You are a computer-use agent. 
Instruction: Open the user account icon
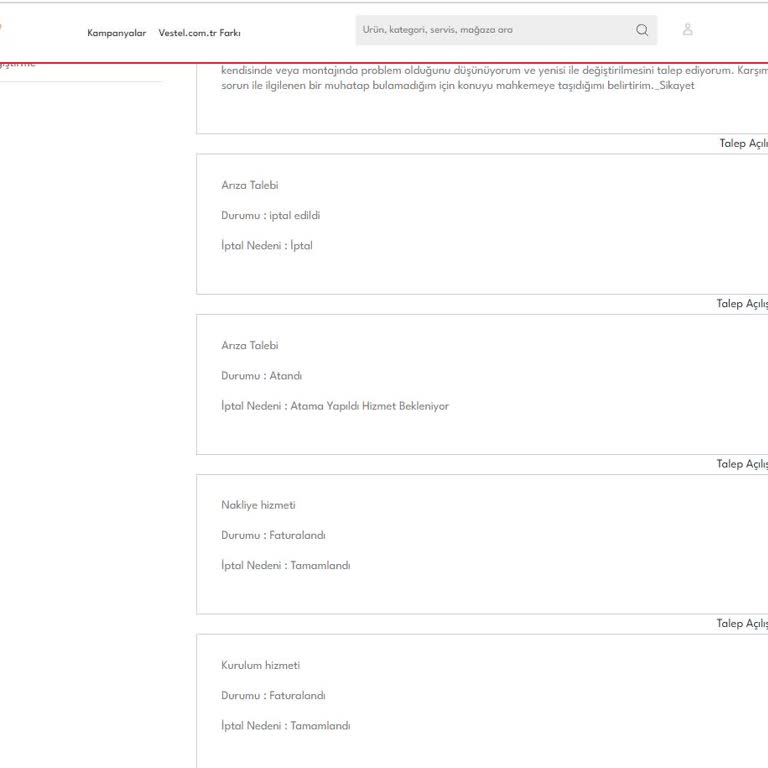[688, 30]
